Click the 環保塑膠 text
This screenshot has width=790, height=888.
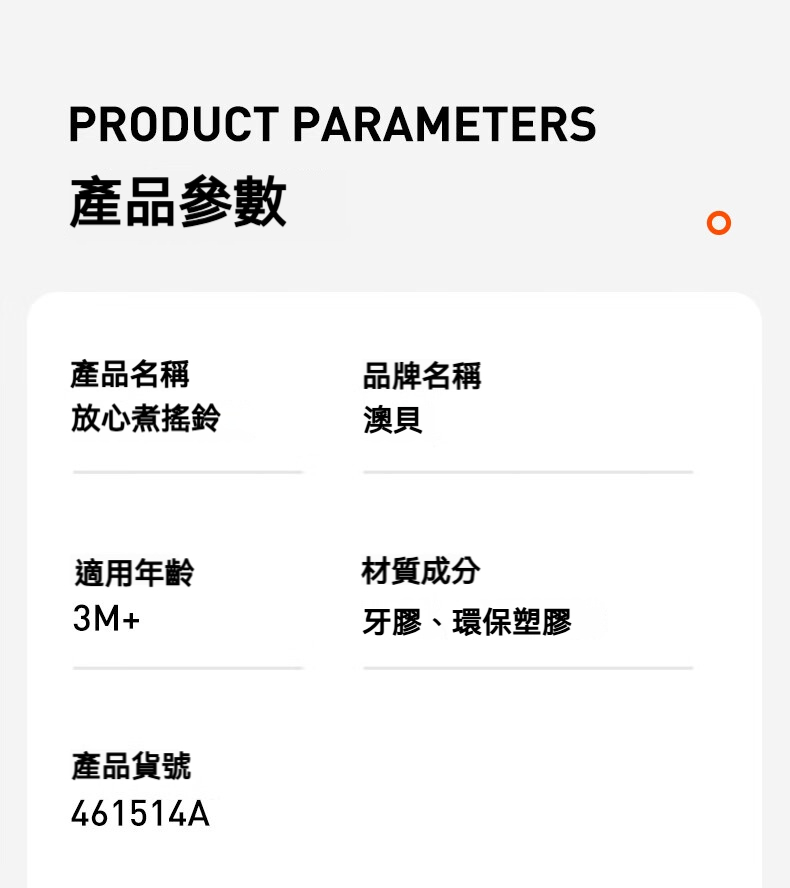pos(513,622)
